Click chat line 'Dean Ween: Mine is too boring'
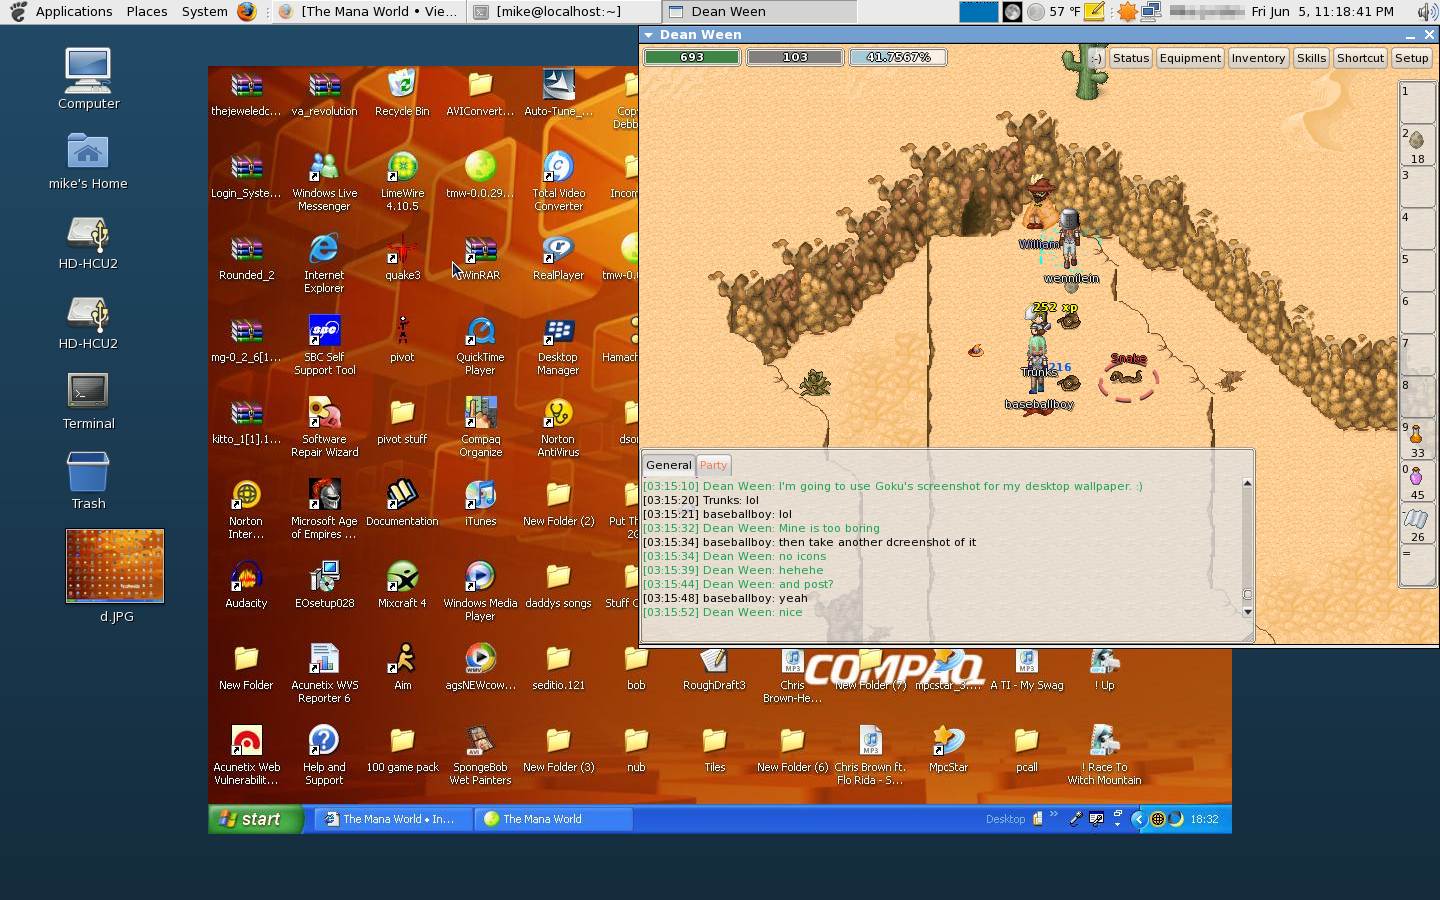This screenshot has width=1440, height=900. (x=762, y=528)
